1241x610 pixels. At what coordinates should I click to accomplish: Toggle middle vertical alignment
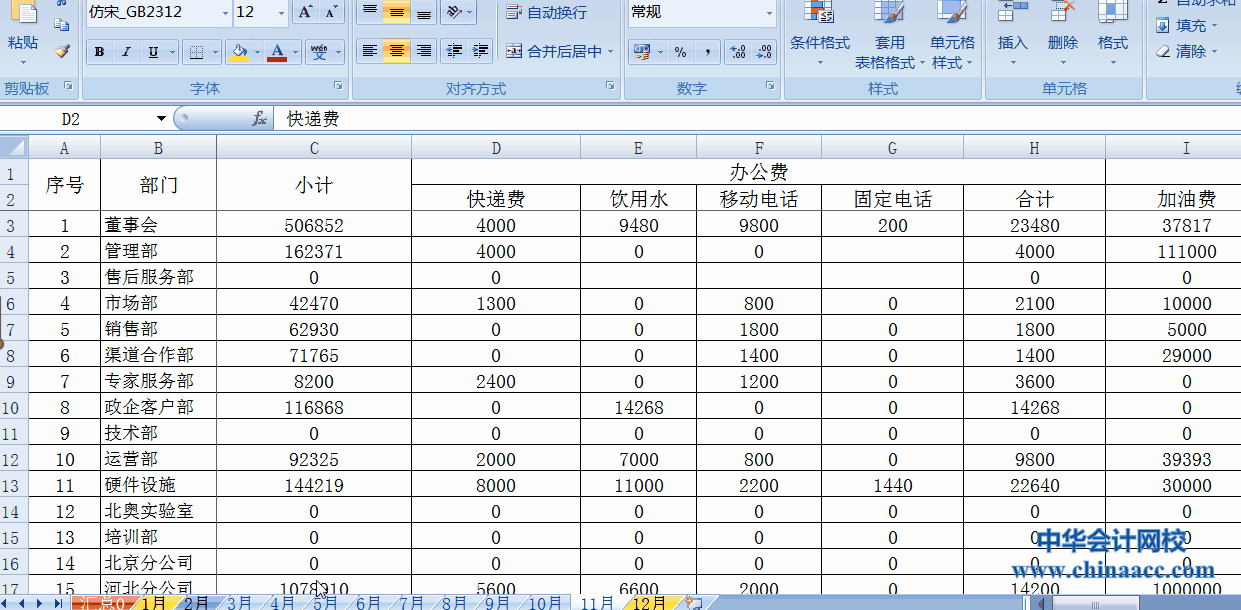[x=397, y=13]
